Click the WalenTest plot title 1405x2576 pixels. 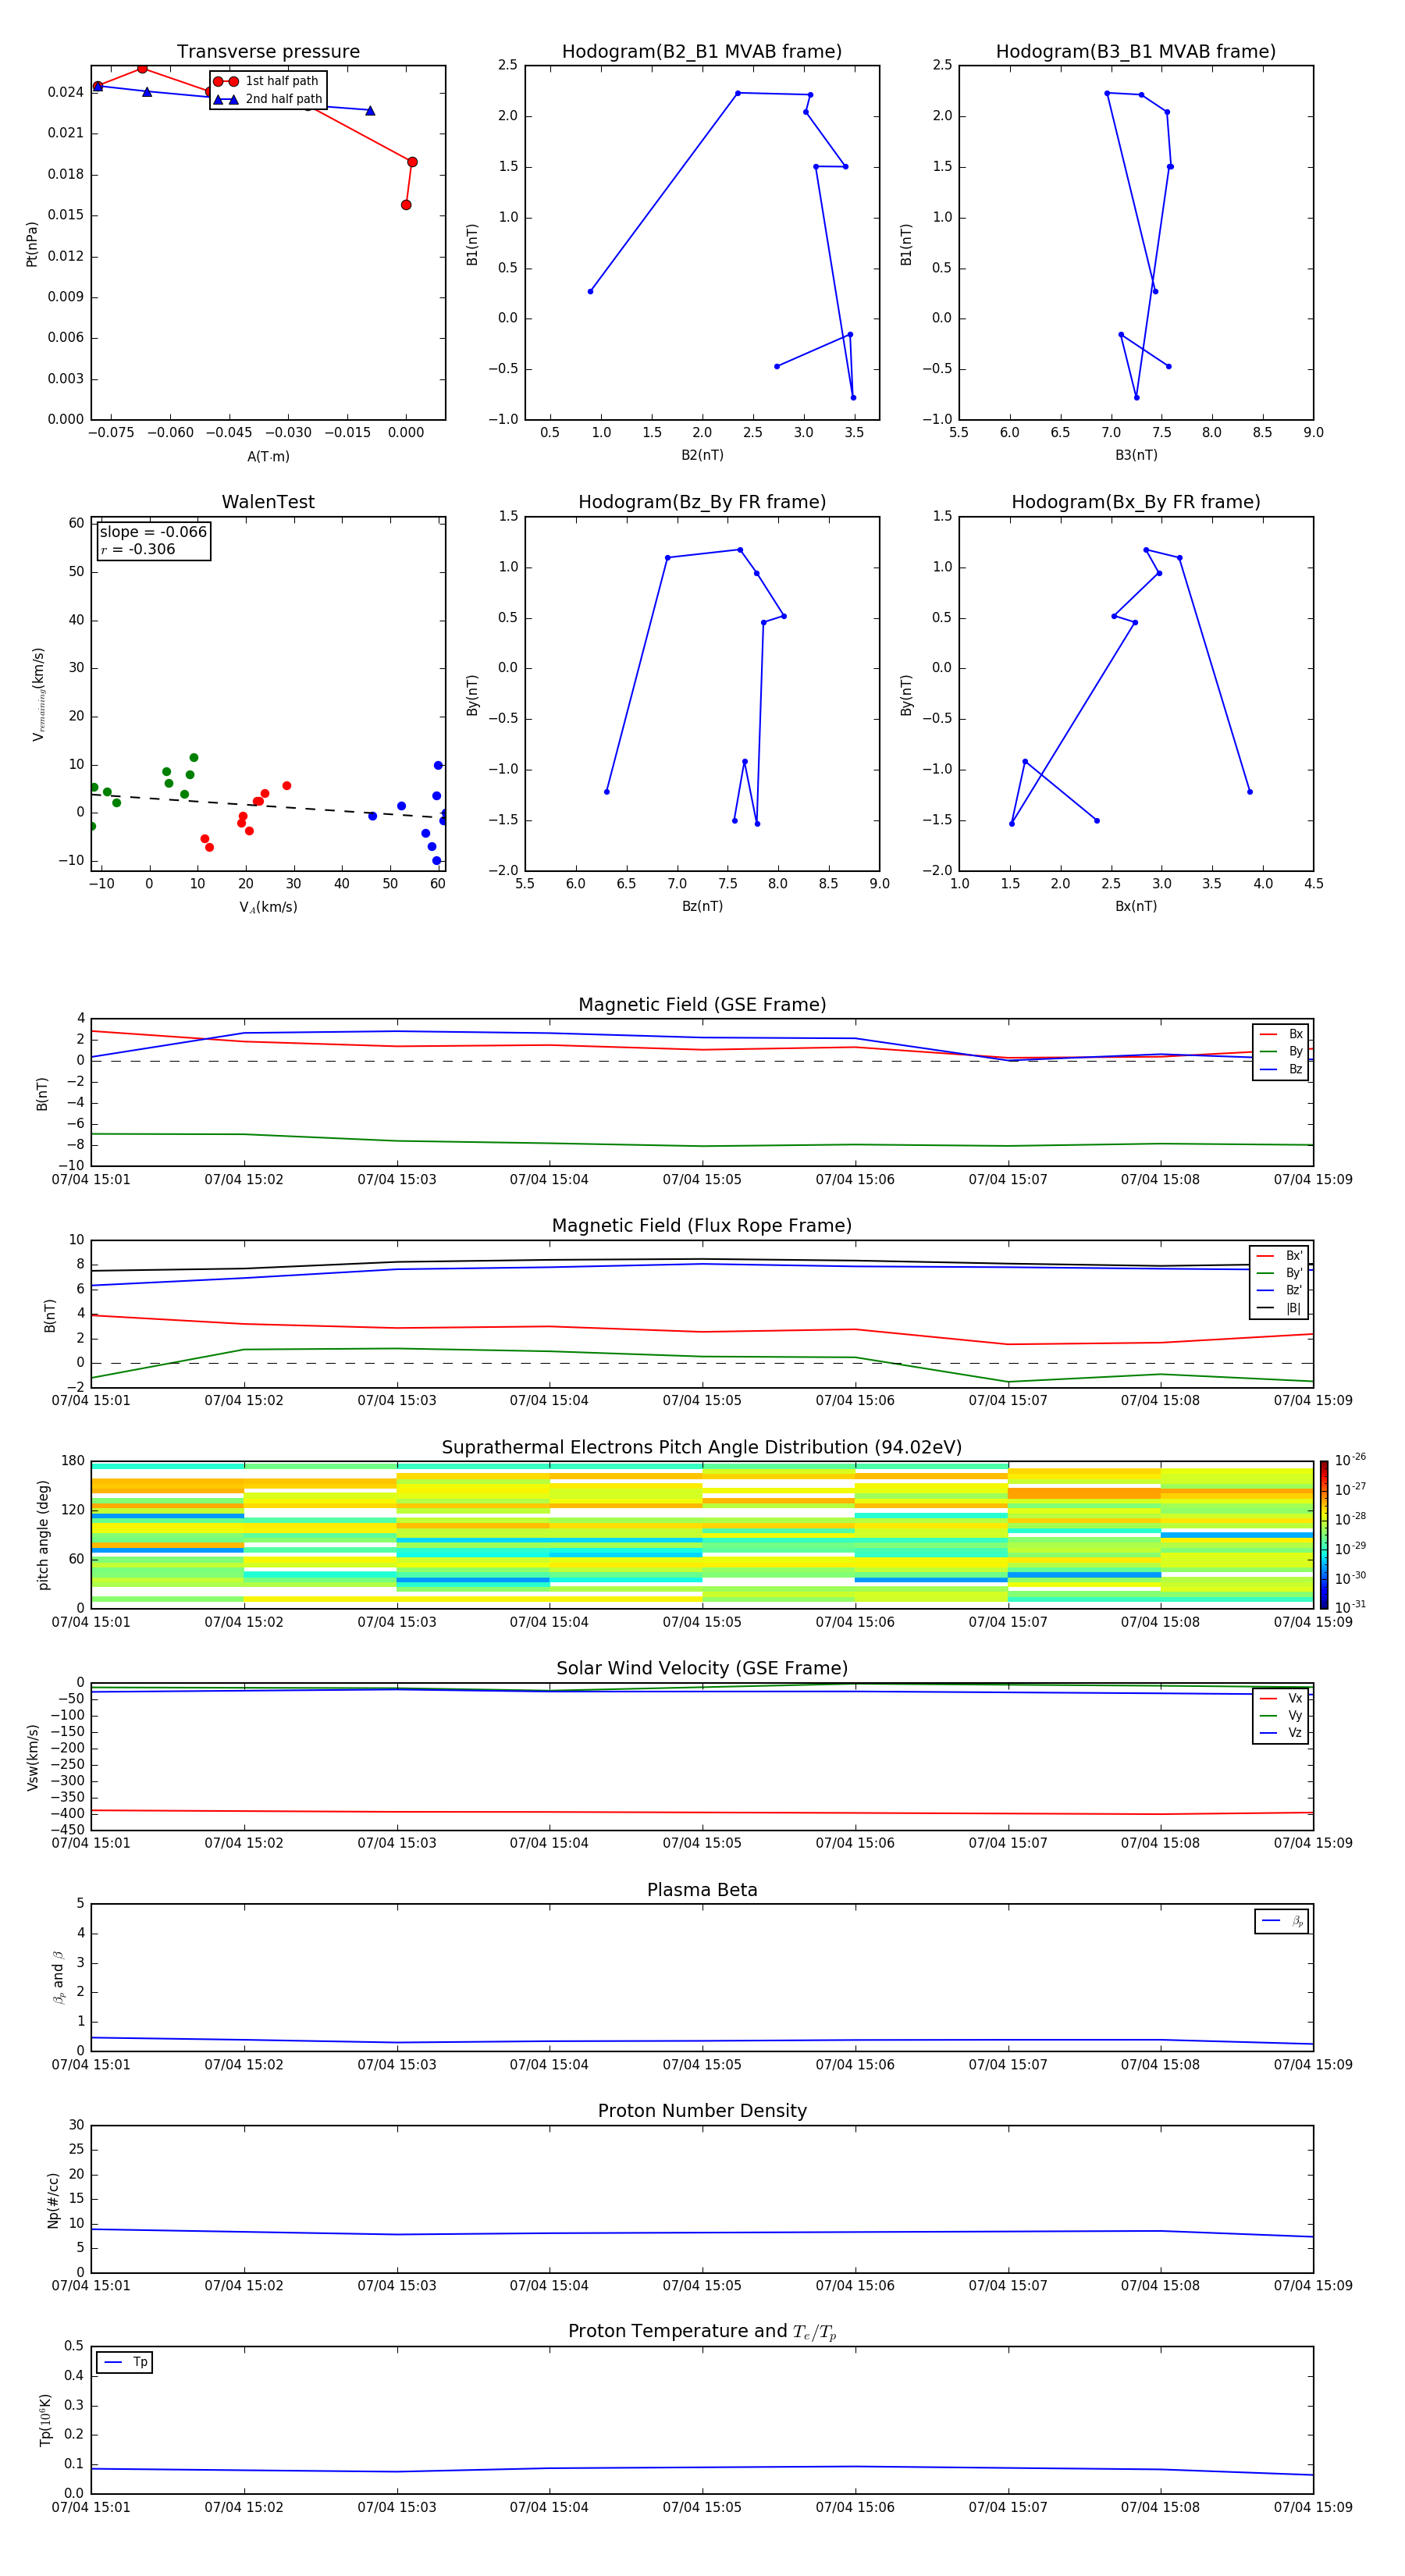[x=268, y=502]
